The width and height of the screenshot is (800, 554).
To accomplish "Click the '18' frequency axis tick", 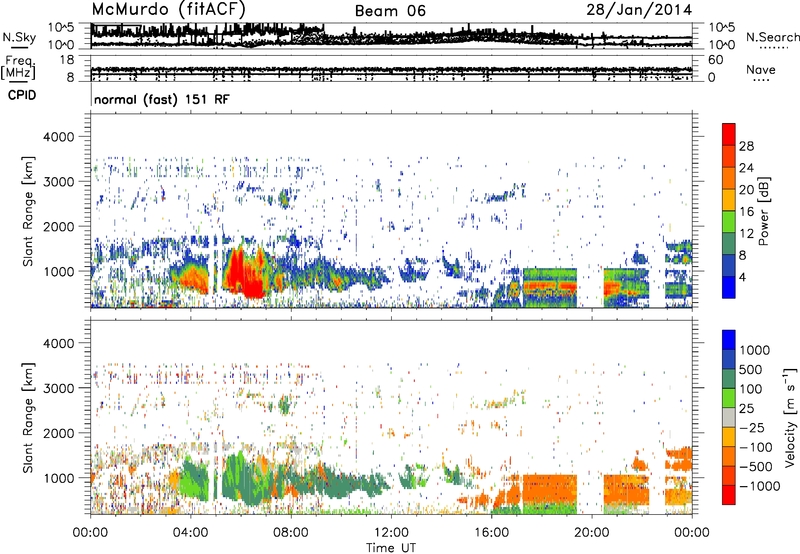I will pos(67,60).
